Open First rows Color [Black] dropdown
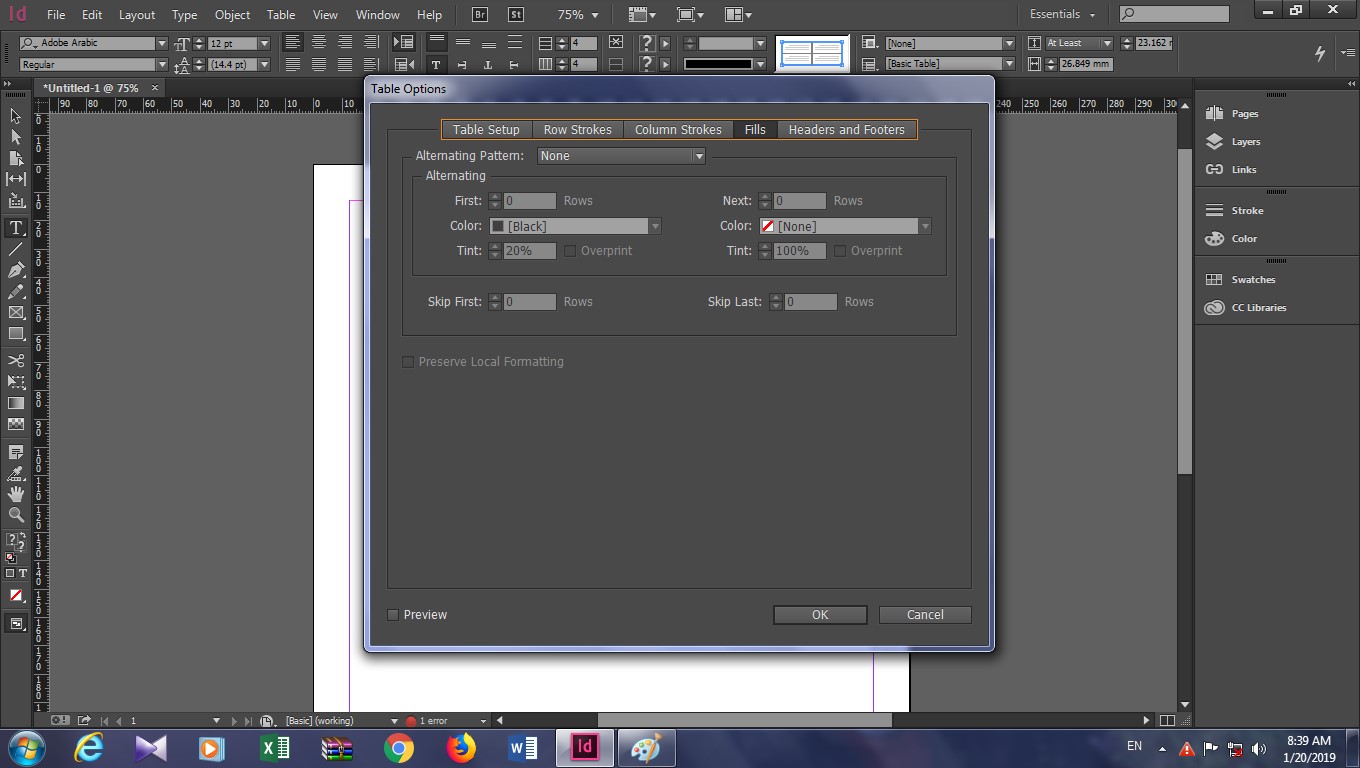The height and width of the screenshot is (768, 1360). (x=575, y=227)
